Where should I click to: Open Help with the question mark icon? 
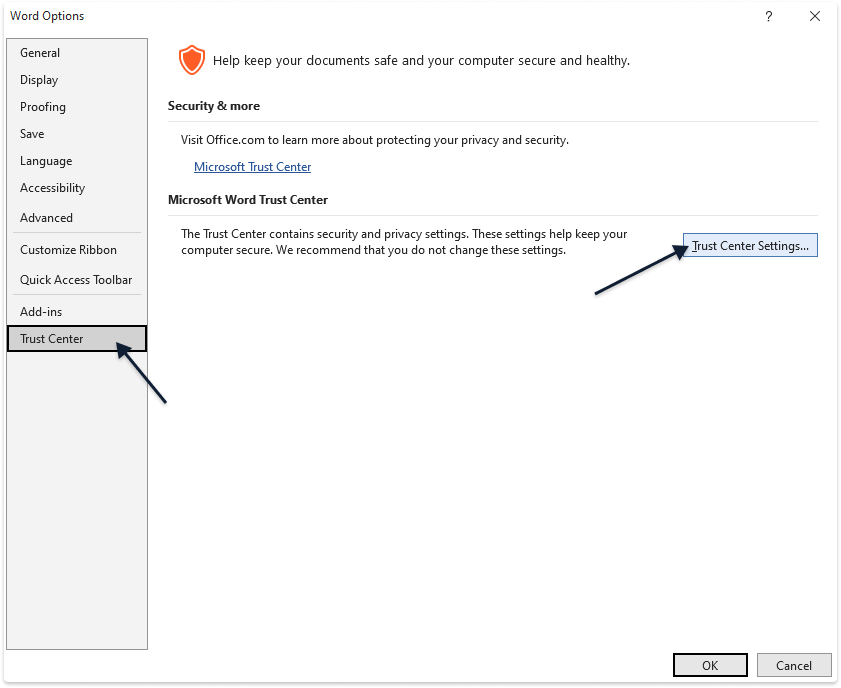(x=768, y=16)
